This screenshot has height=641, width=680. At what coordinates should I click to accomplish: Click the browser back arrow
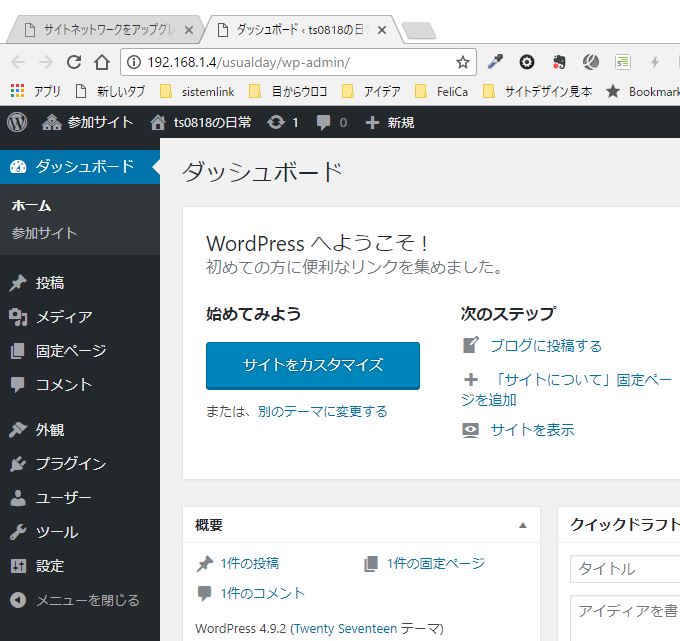[x=18, y=62]
